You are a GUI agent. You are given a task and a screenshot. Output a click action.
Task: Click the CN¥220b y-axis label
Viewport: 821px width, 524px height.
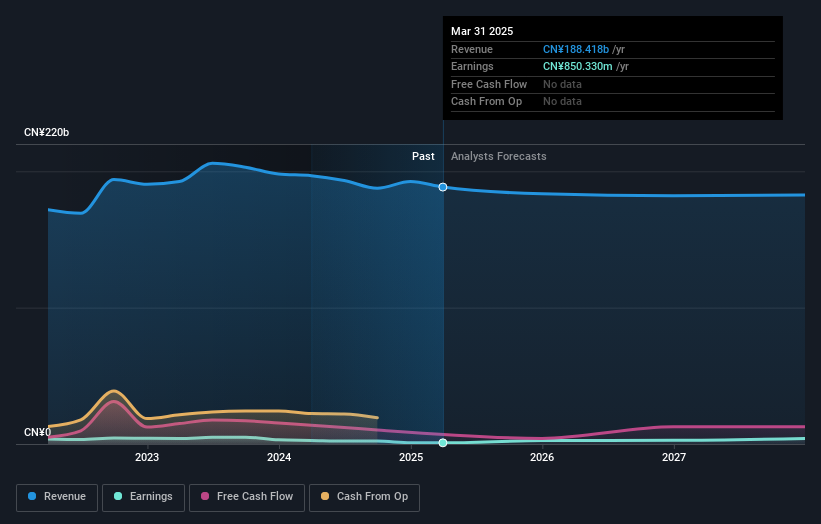47,132
